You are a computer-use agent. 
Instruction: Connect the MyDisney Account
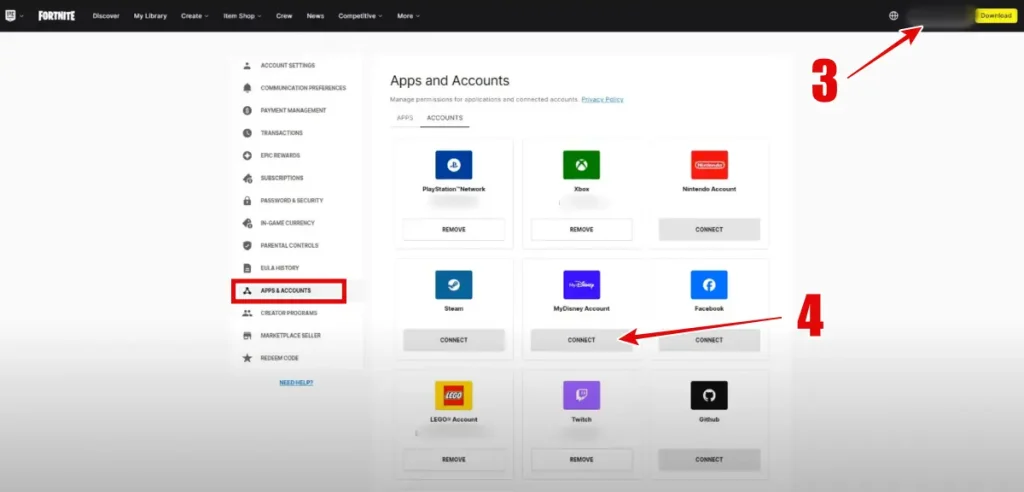(x=581, y=340)
